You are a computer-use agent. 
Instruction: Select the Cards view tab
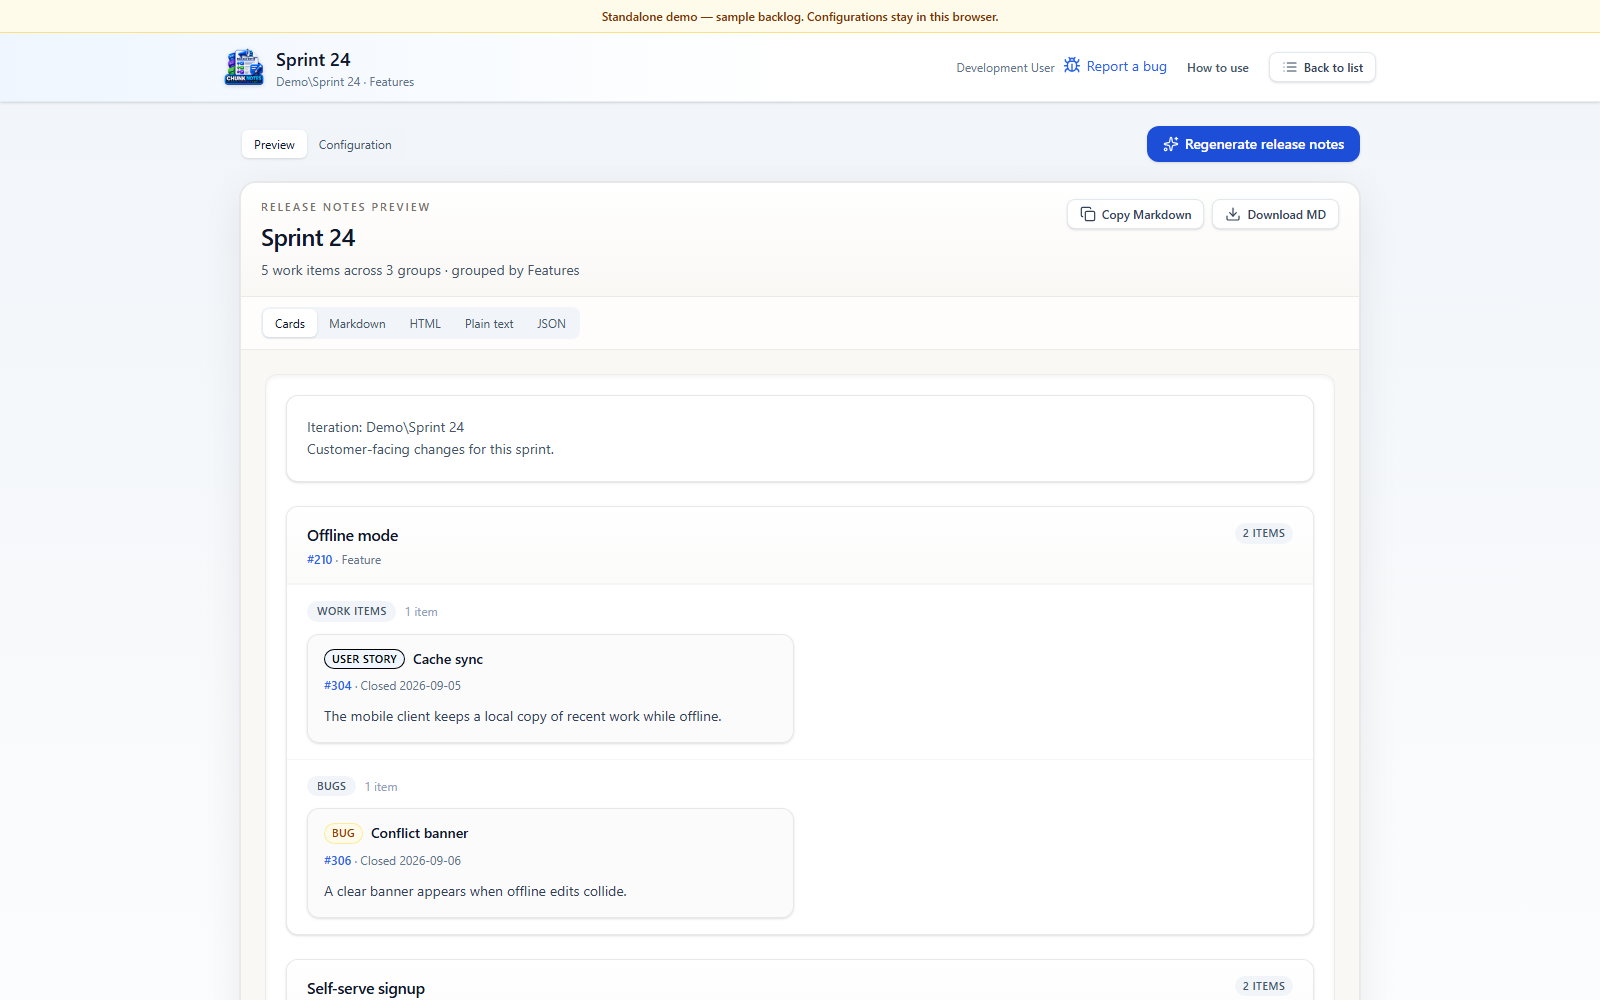(290, 323)
